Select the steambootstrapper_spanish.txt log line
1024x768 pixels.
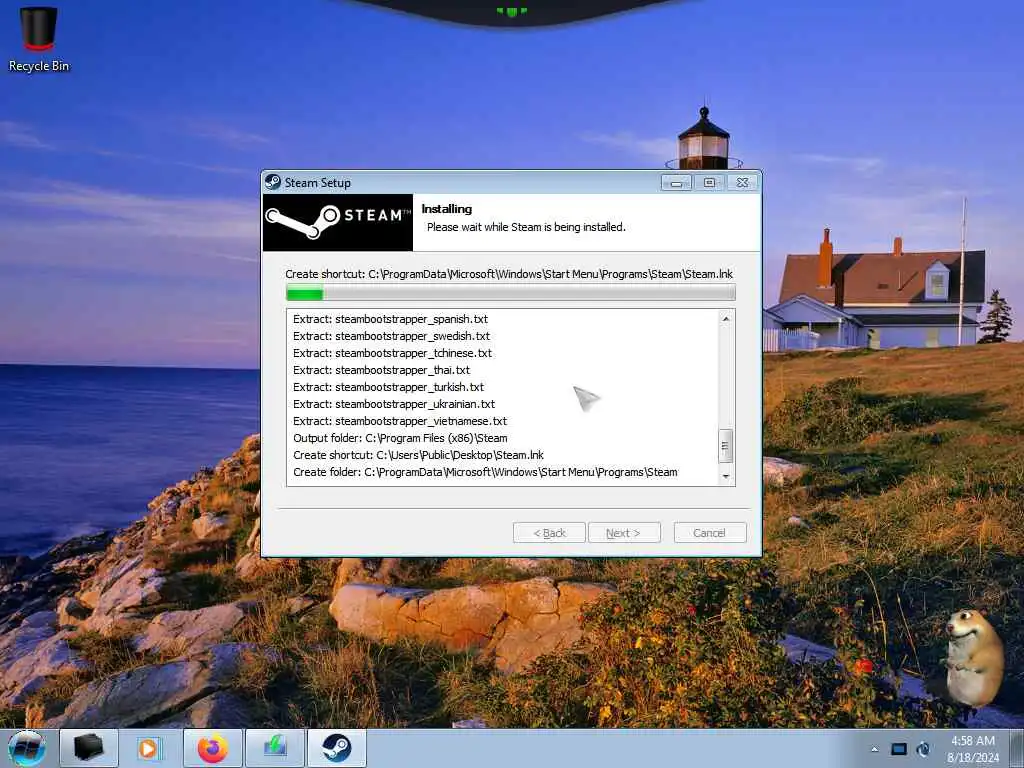pyautogui.click(x=391, y=319)
